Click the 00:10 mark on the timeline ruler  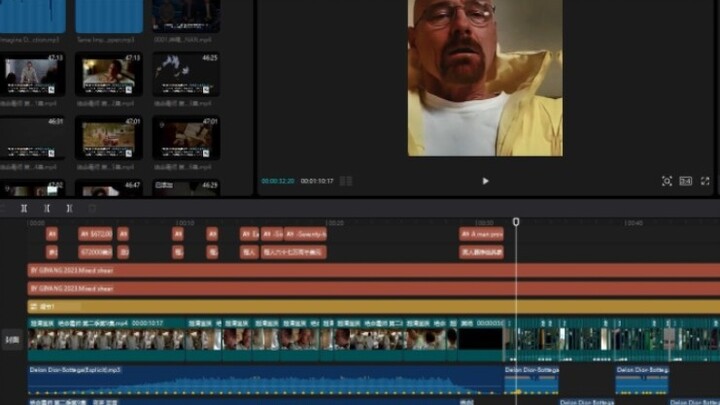(185, 223)
